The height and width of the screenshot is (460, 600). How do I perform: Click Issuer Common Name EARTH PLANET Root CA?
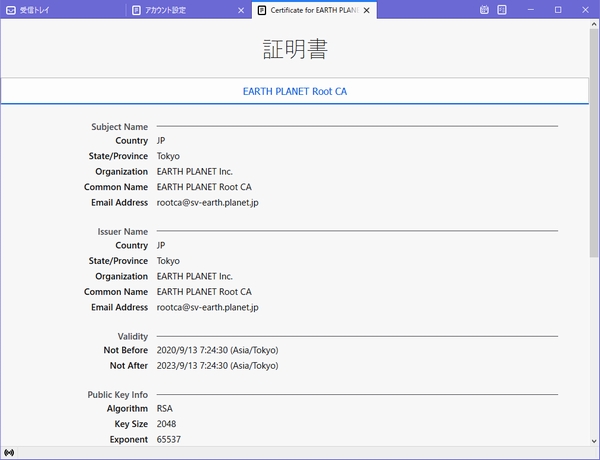tap(204, 292)
